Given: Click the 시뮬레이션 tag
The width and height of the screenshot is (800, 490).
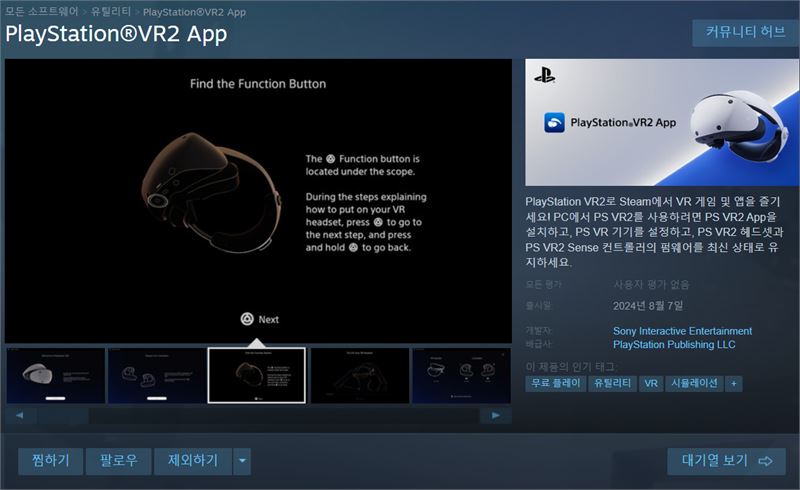Looking at the screenshot, I should (x=694, y=383).
